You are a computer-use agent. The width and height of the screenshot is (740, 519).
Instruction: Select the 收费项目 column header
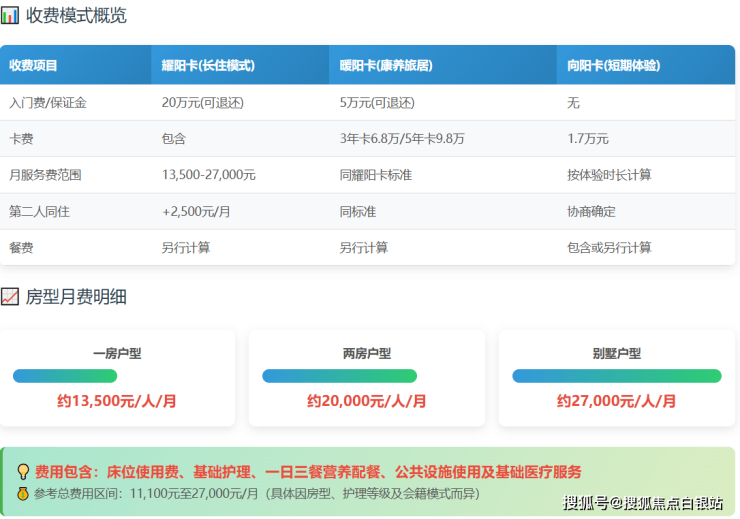tap(34, 66)
